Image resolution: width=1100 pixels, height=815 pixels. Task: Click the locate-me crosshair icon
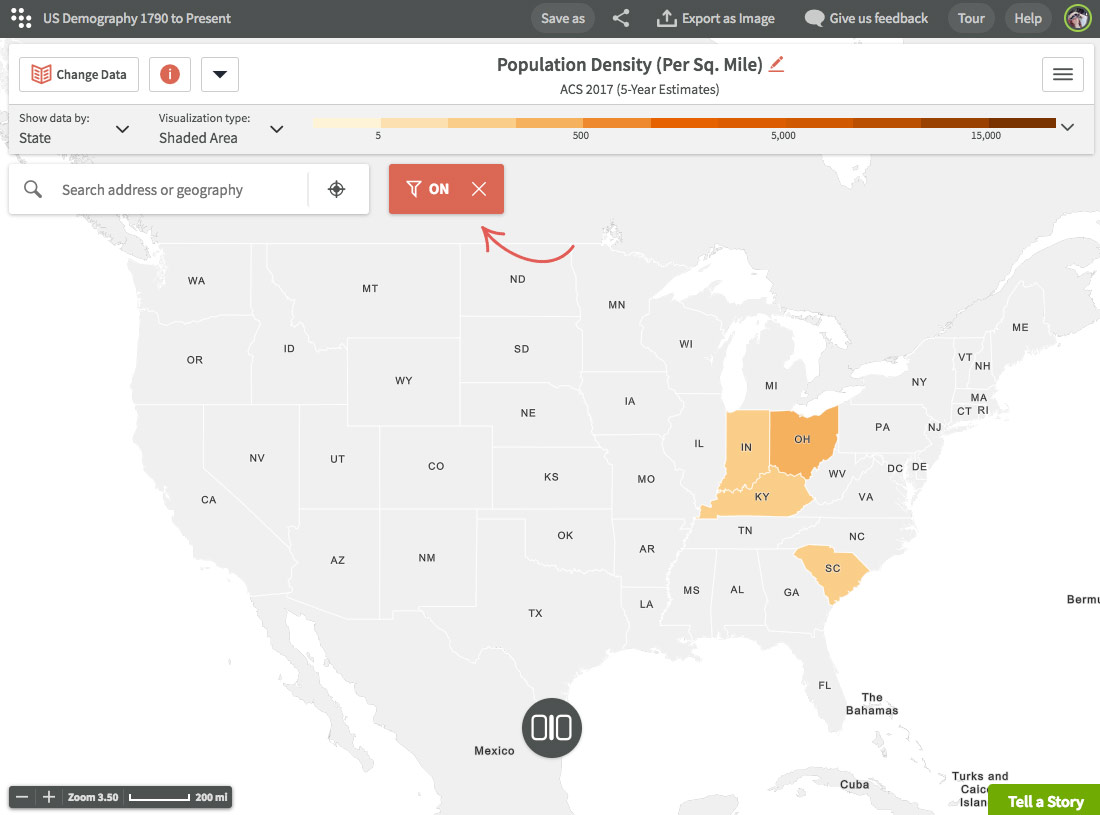pyautogui.click(x=337, y=189)
